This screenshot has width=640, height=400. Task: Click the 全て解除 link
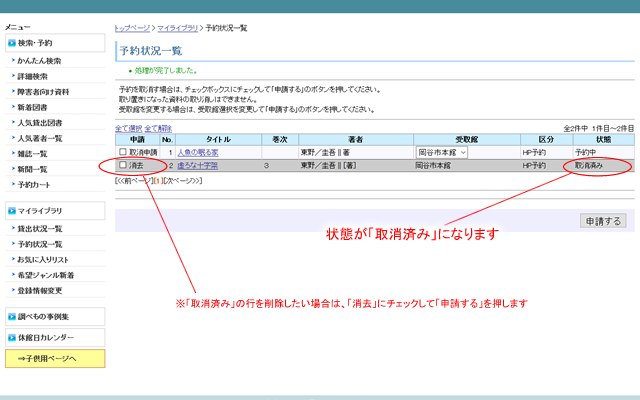pos(158,129)
